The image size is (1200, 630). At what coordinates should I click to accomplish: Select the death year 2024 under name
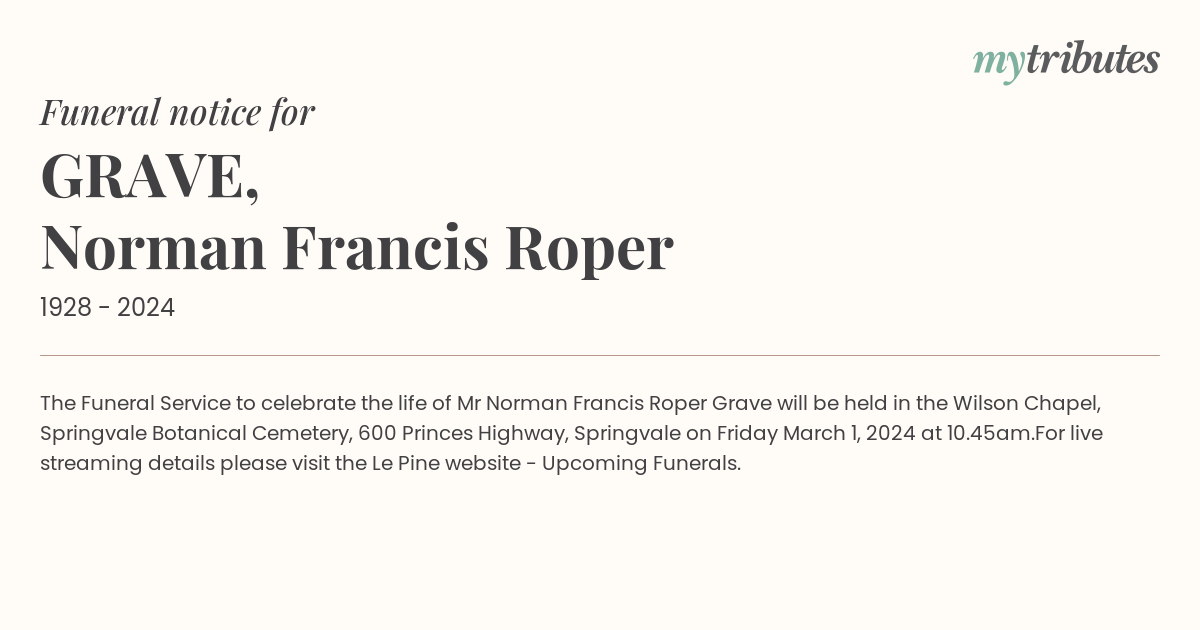tap(146, 308)
